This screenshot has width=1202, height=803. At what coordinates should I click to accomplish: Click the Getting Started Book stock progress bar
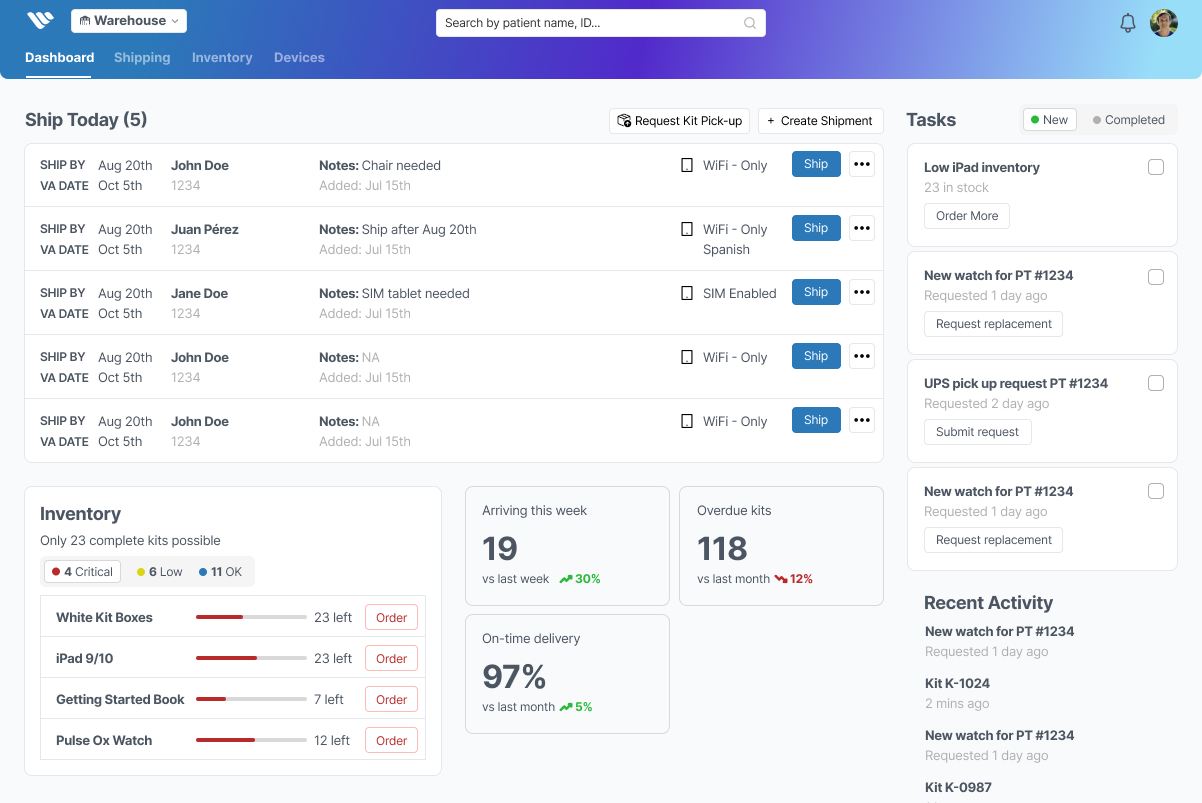250,698
